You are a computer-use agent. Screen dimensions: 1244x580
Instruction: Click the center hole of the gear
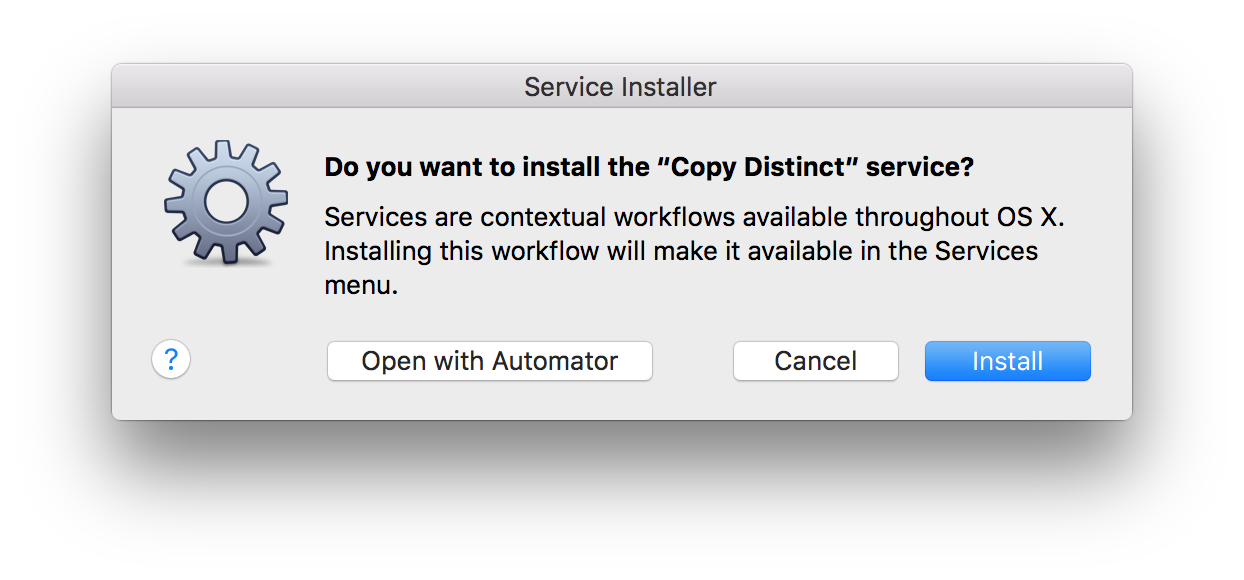[x=225, y=201]
